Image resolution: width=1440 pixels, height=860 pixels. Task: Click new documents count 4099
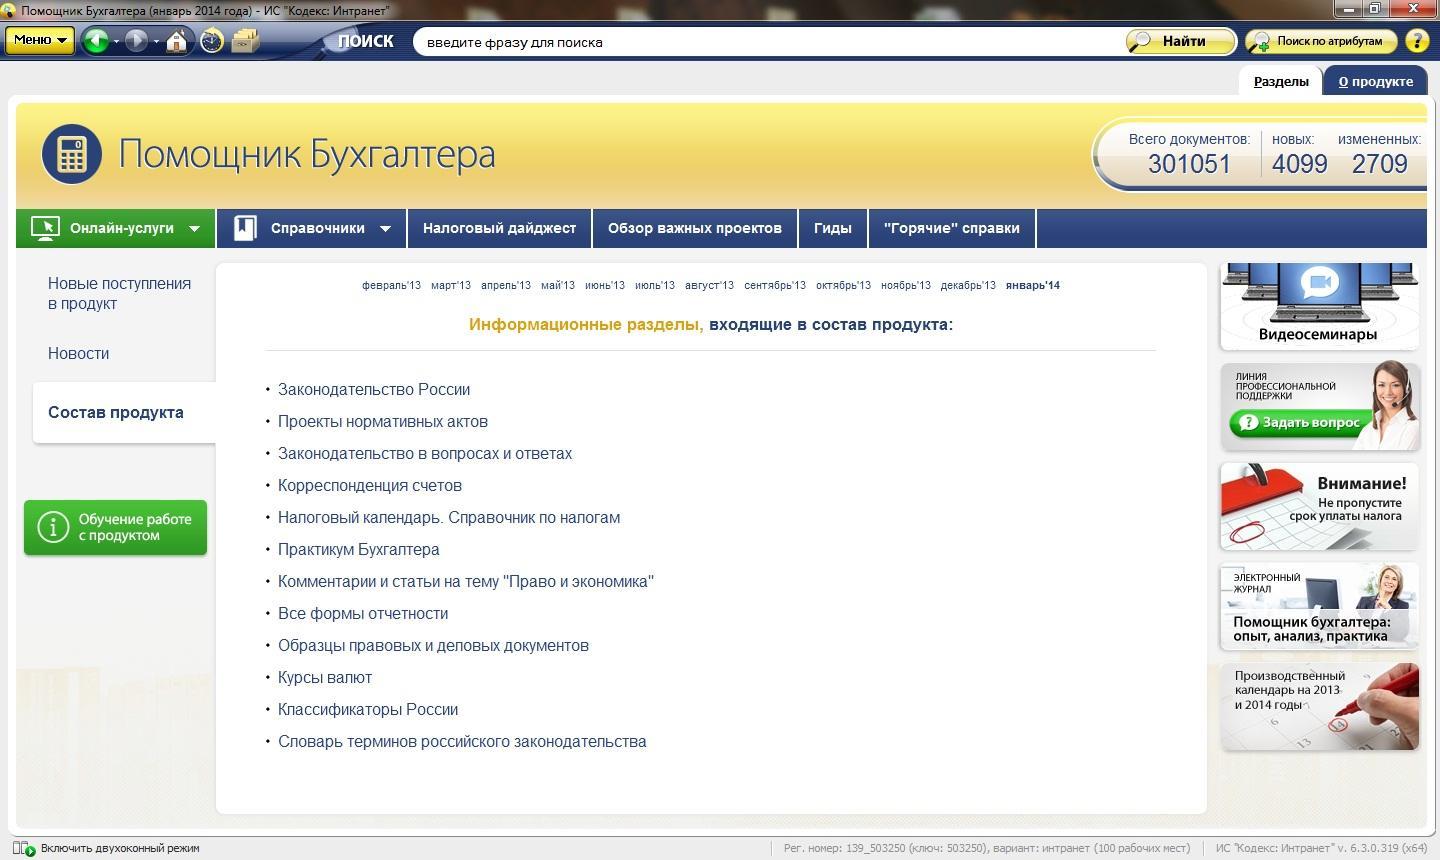[1299, 164]
